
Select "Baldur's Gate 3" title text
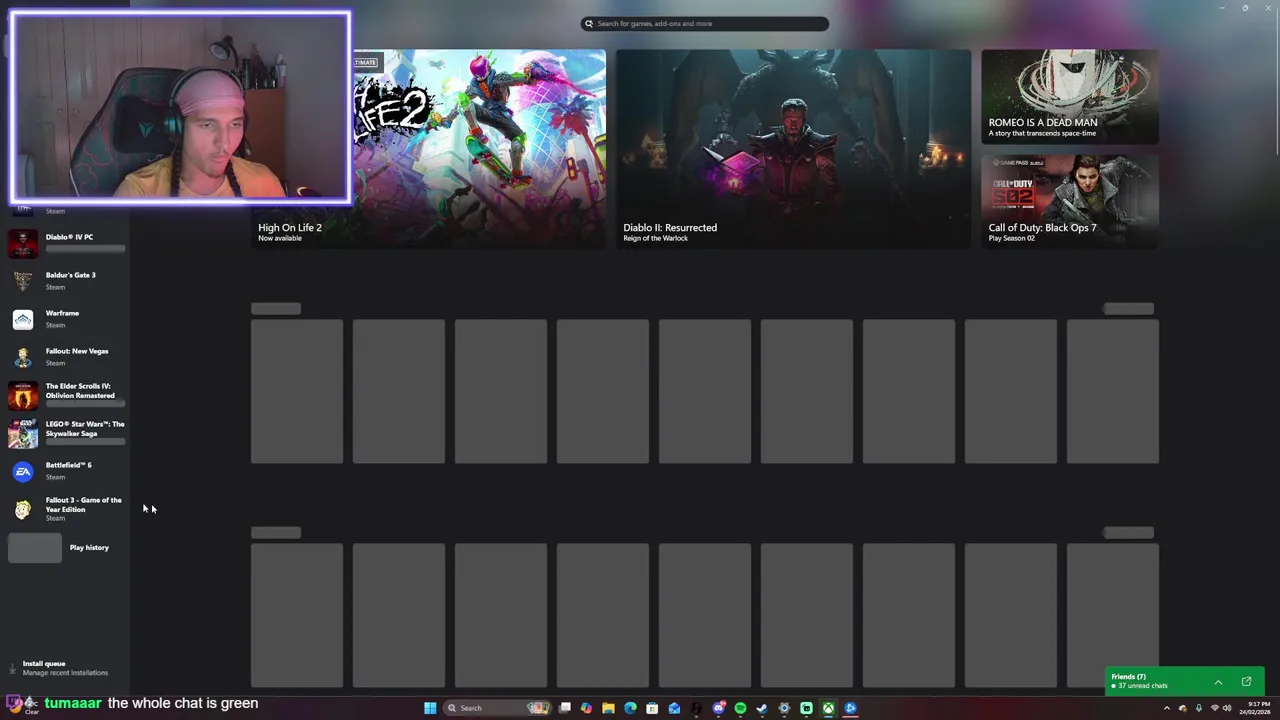71,275
